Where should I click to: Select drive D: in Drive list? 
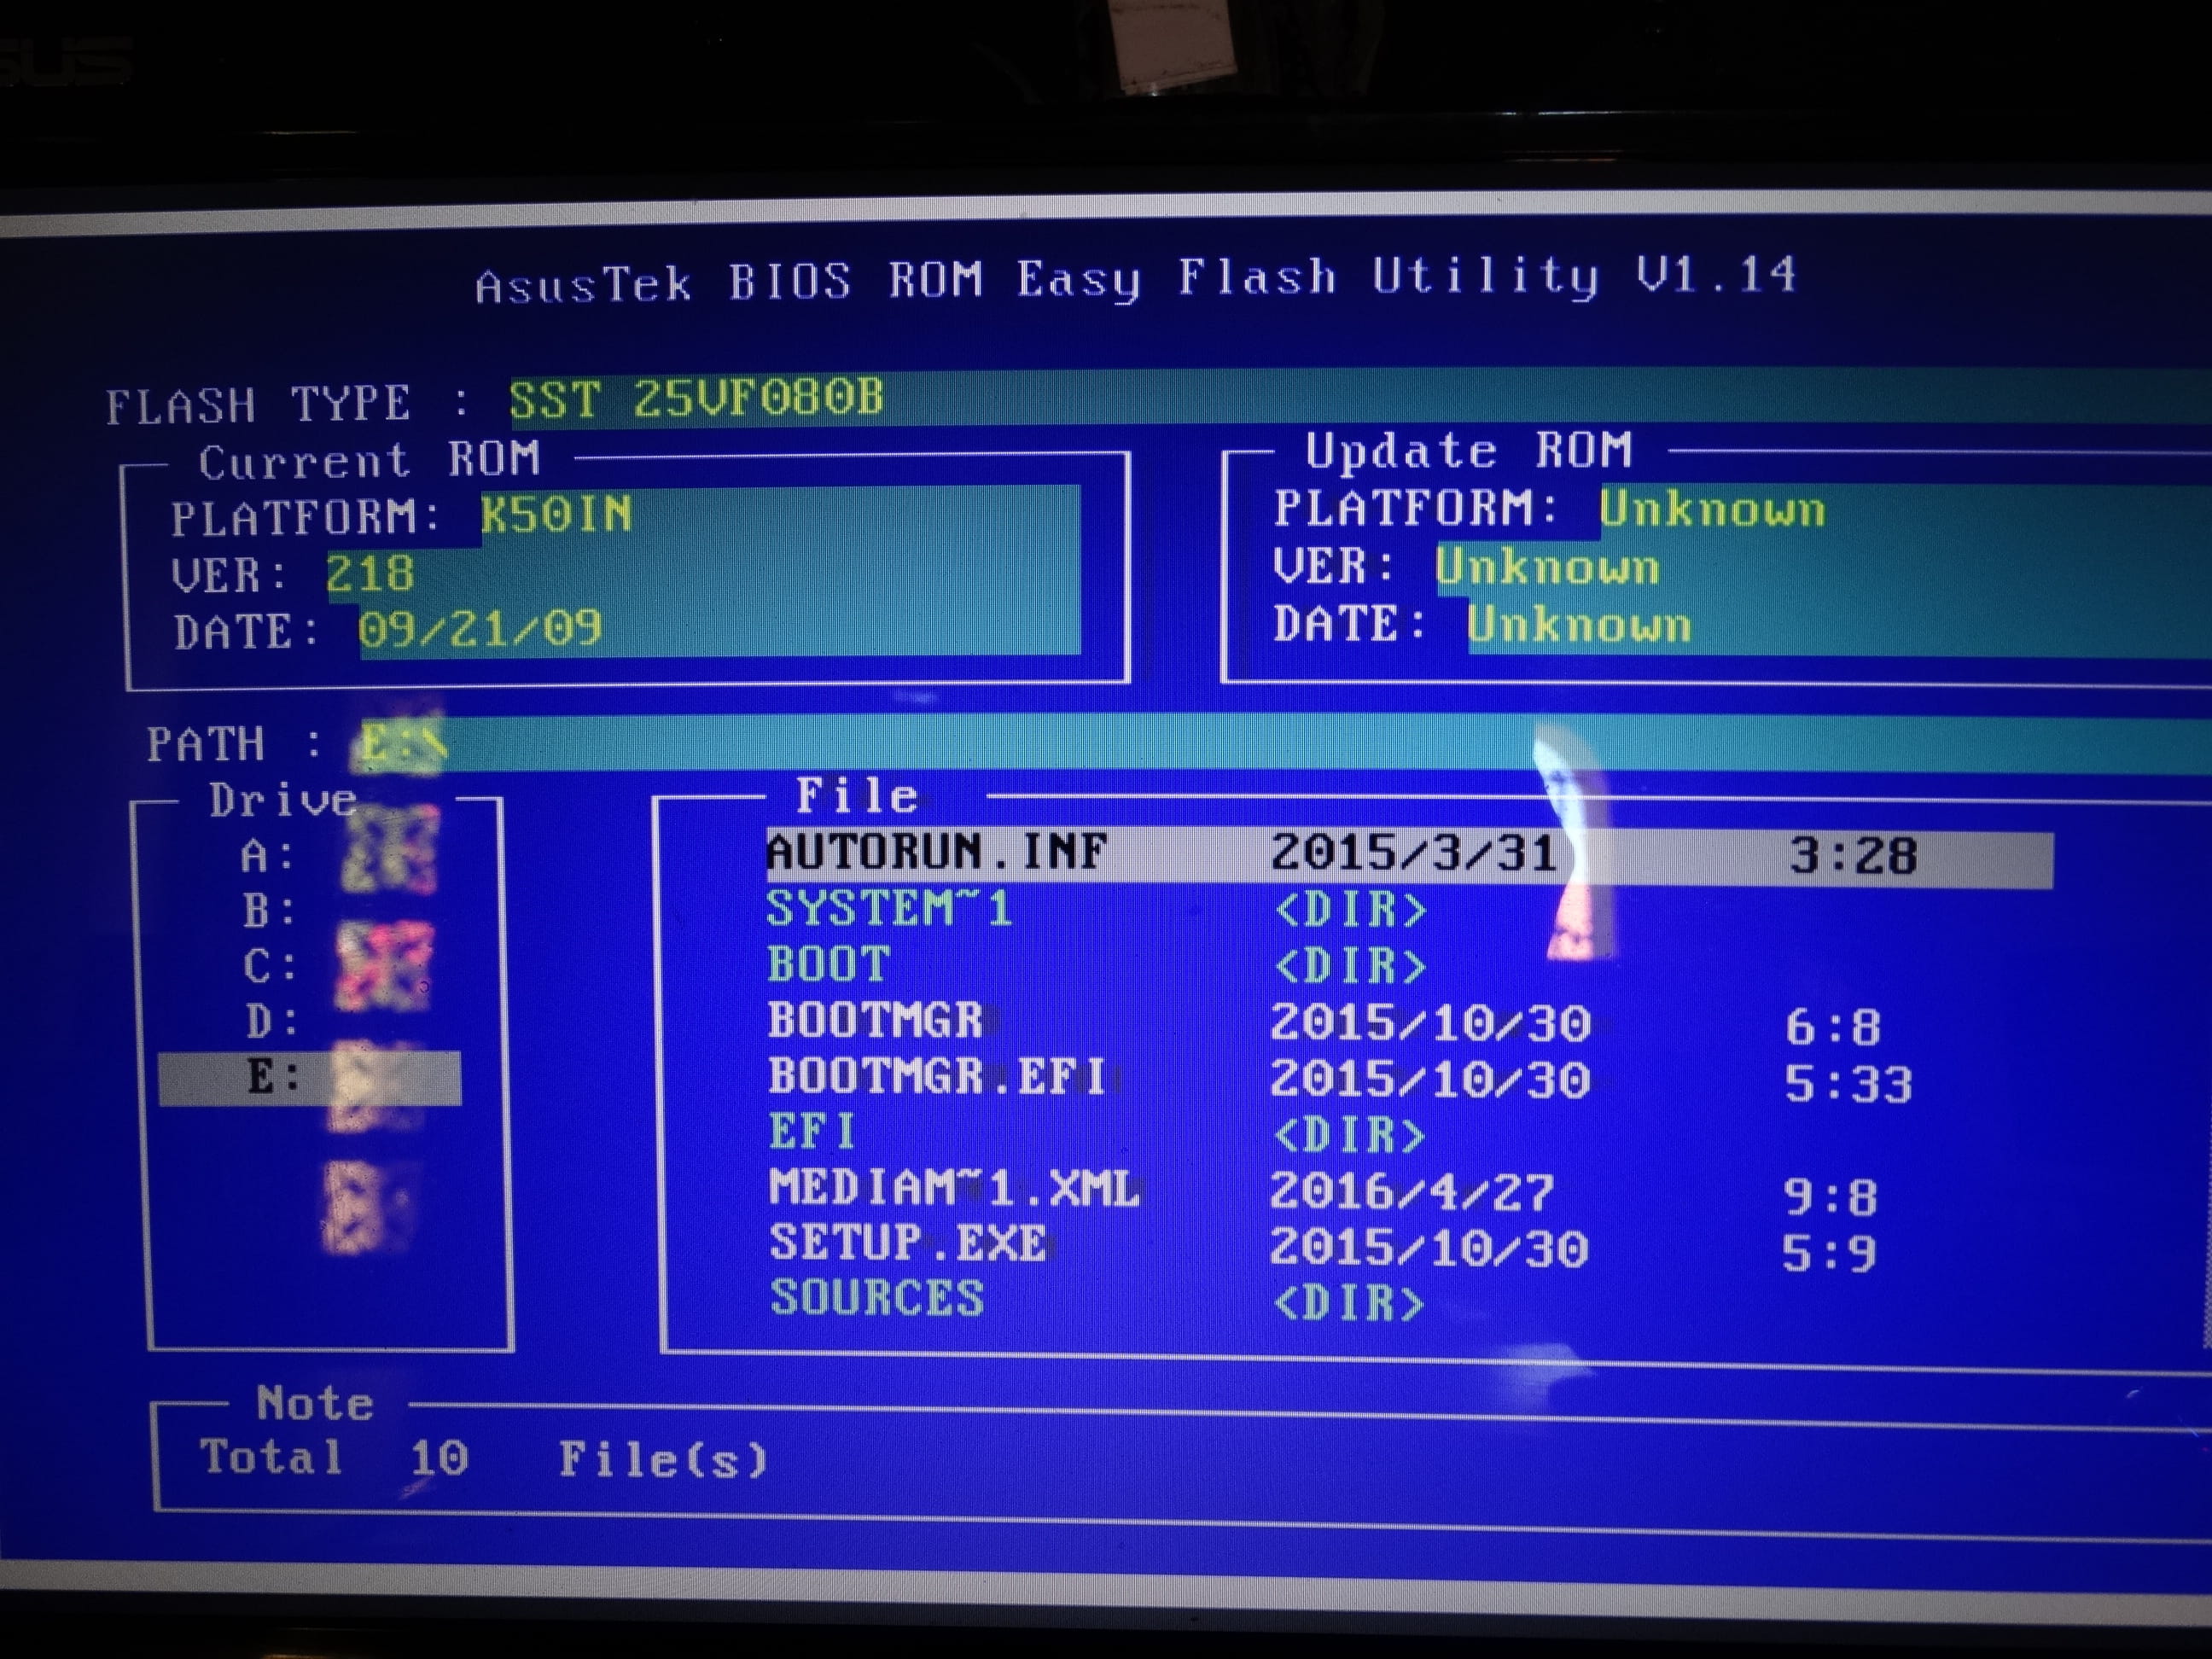click(272, 1022)
